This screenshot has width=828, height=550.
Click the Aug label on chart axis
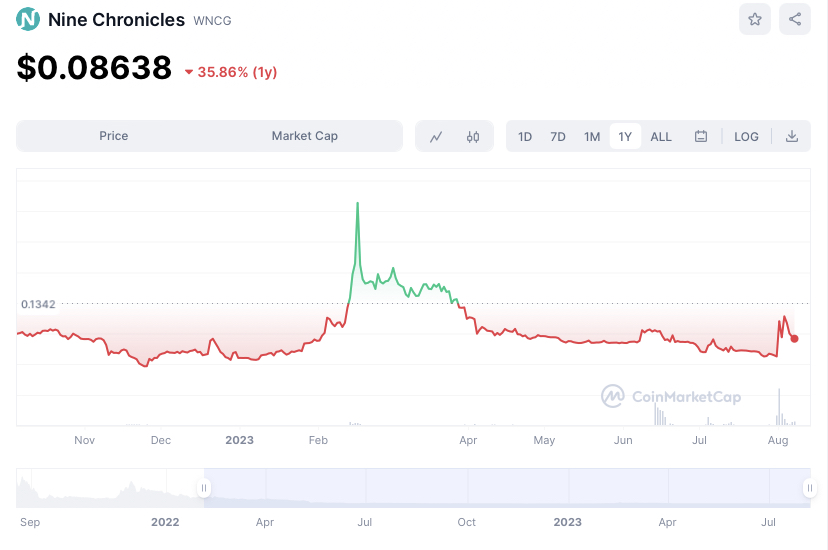click(x=778, y=440)
